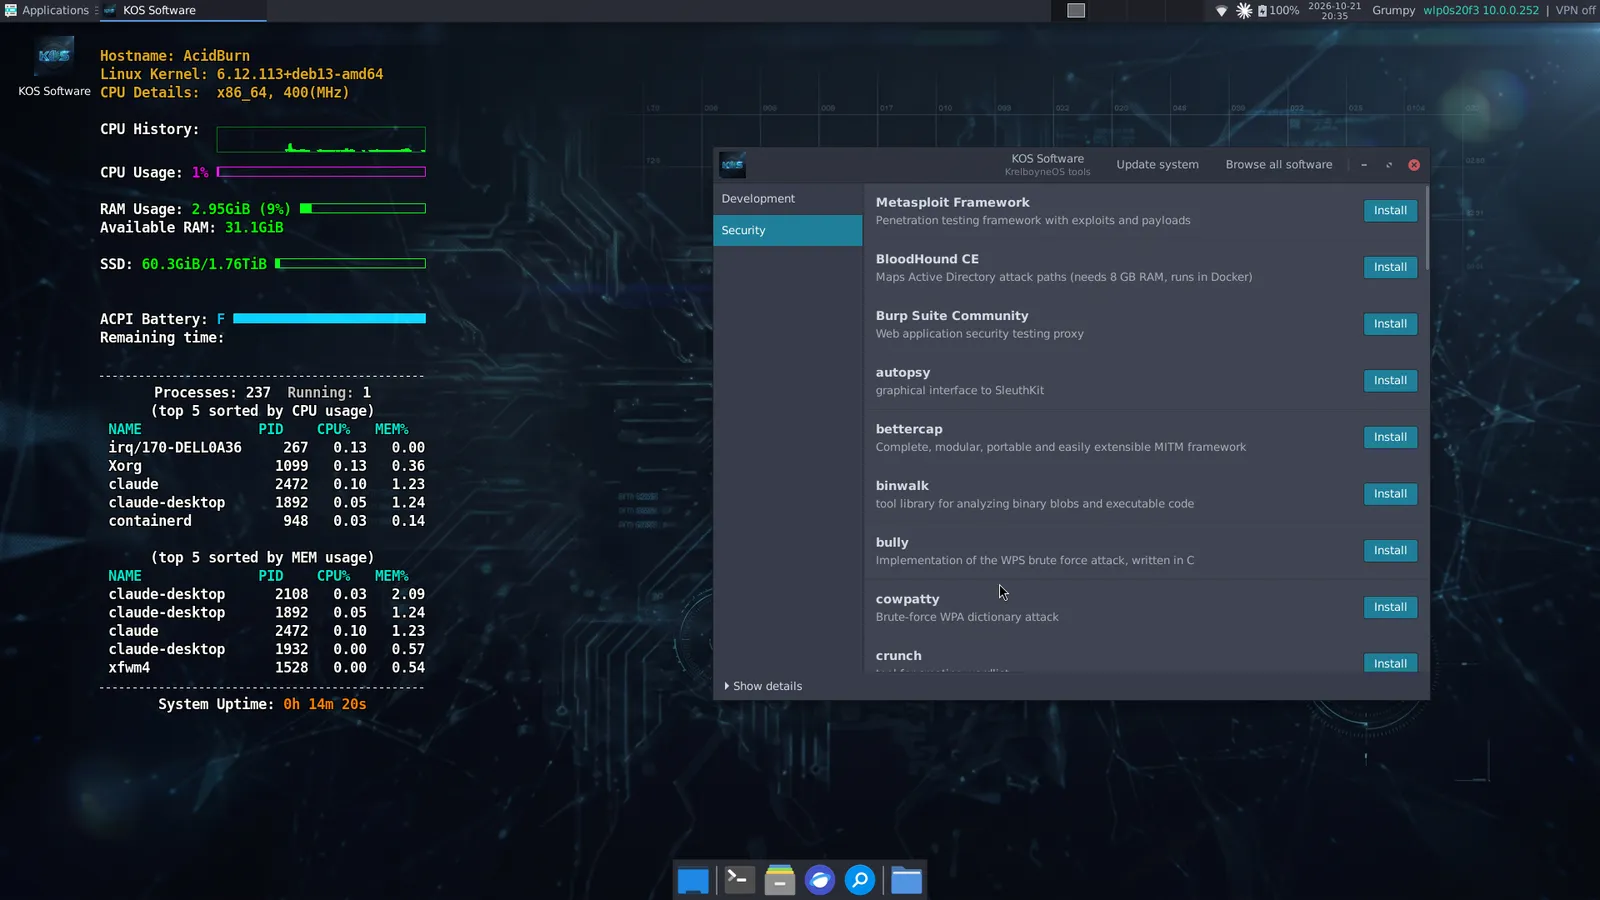The height and width of the screenshot is (900, 1600).
Task: Click the brightness sun icon in the panel
Action: [x=1244, y=11]
